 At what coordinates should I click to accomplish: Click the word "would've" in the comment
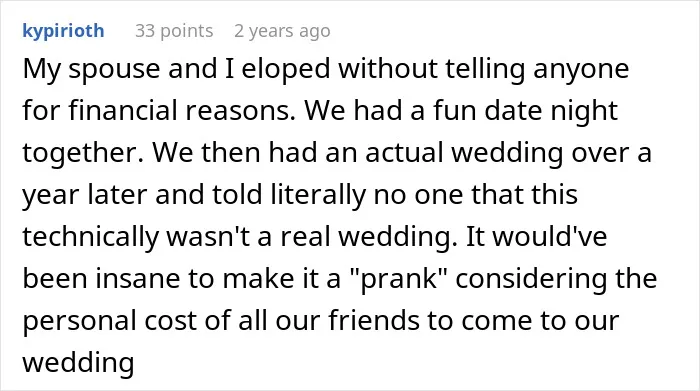(x=550, y=237)
